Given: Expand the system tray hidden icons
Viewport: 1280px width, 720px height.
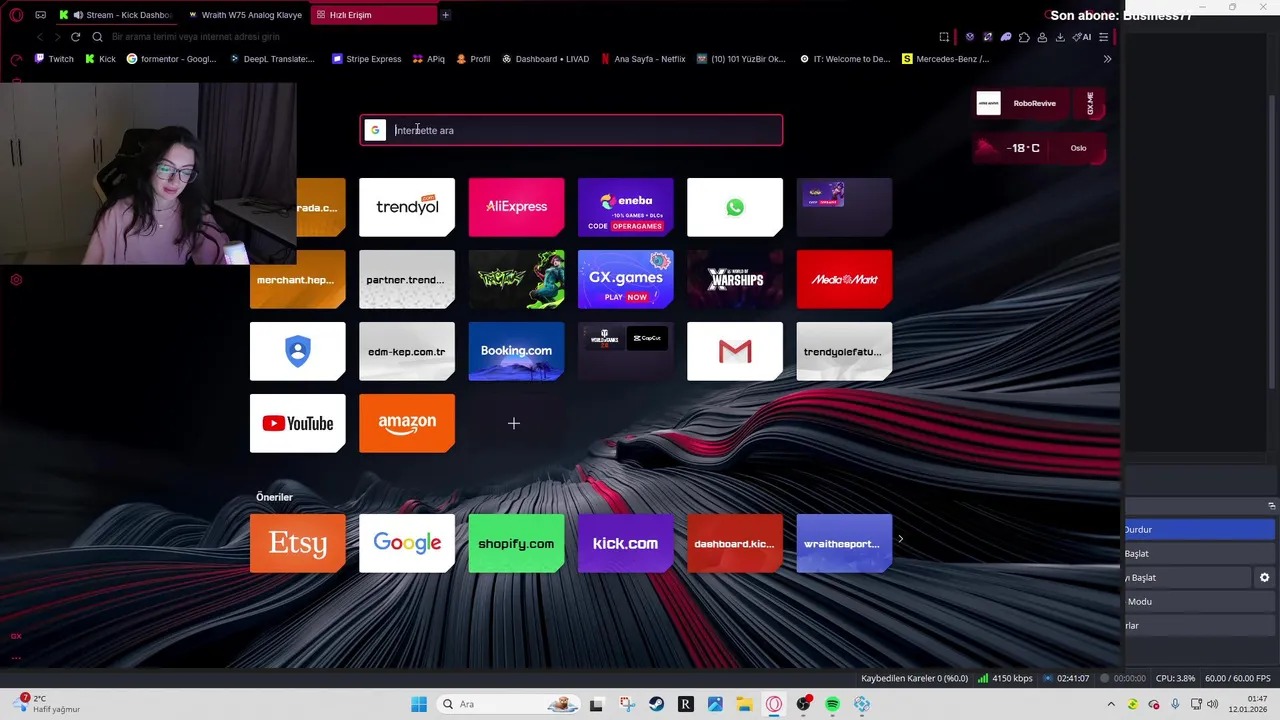Looking at the screenshot, I should point(1111,704).
